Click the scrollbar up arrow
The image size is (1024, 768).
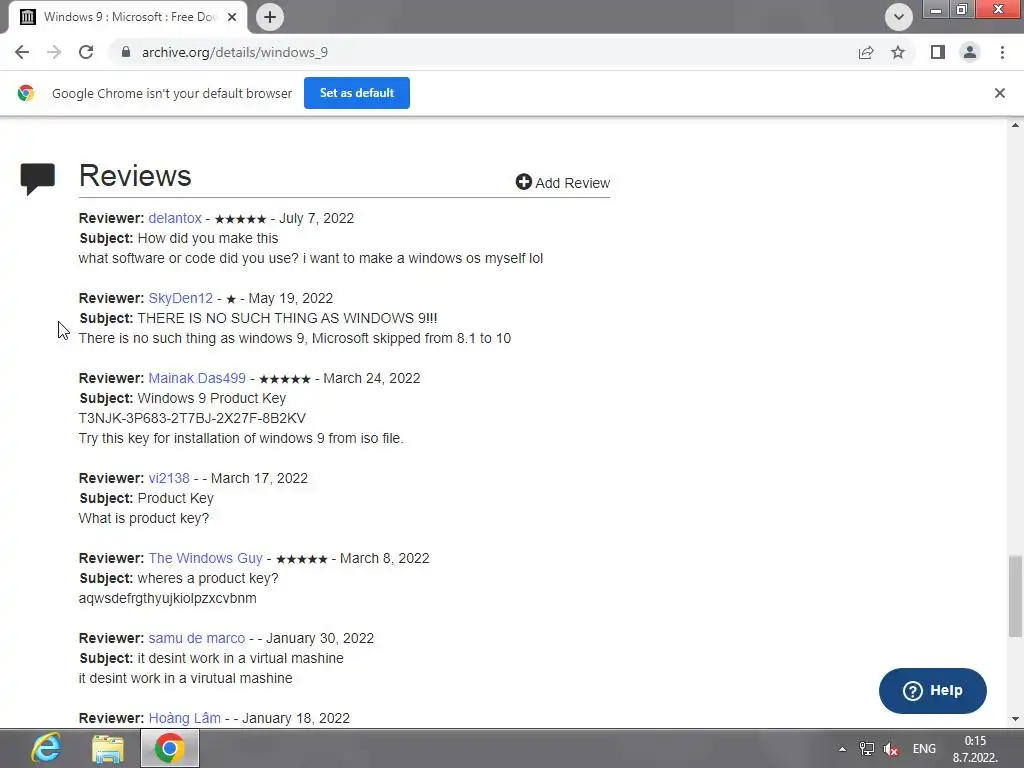(x=1015, y=125)
